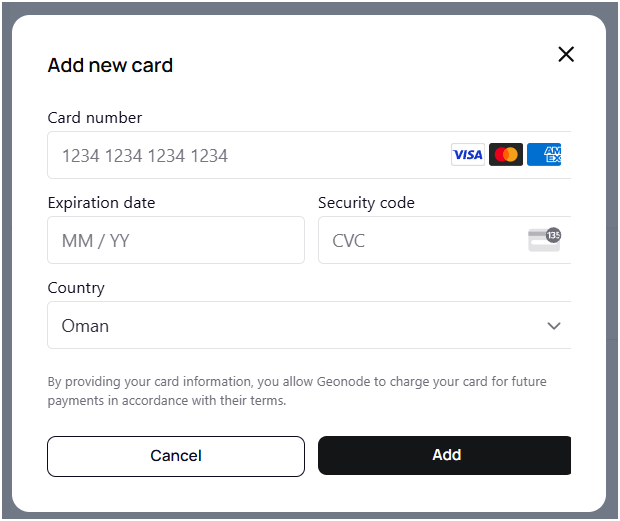Click the selected Oman country text
Image resolution: width=620 pixels, height=521 pixels.
[x=85, y=326]
